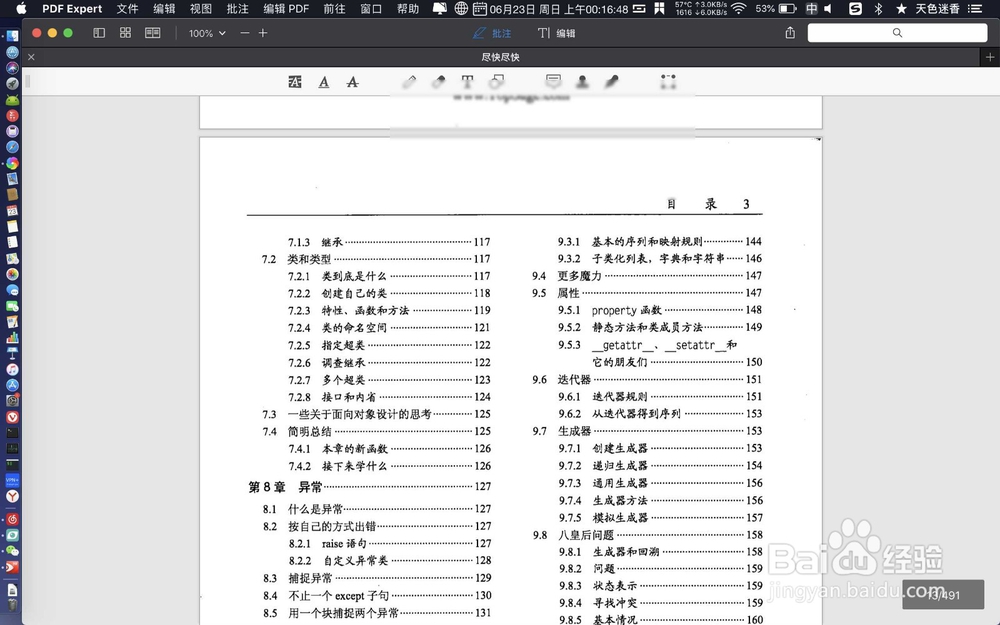Select the eraser tool
This screenshot has height=625, width=1000.
click(438, 82)
